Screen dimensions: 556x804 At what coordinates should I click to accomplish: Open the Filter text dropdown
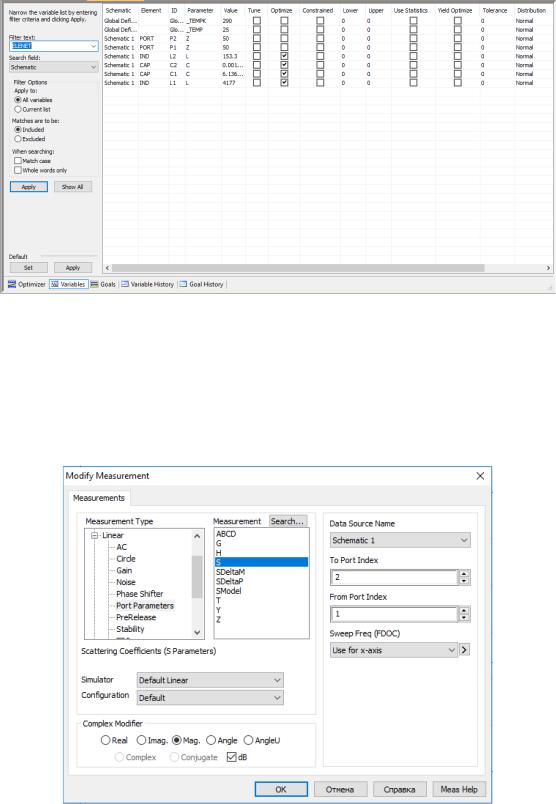pyautogui.click(x=93, y=46)
